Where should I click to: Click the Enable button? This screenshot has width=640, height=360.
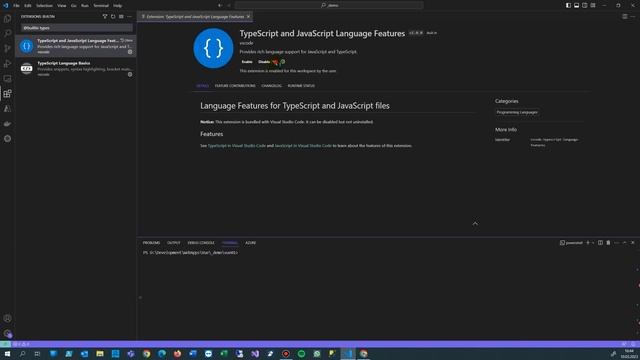[247, 62]
